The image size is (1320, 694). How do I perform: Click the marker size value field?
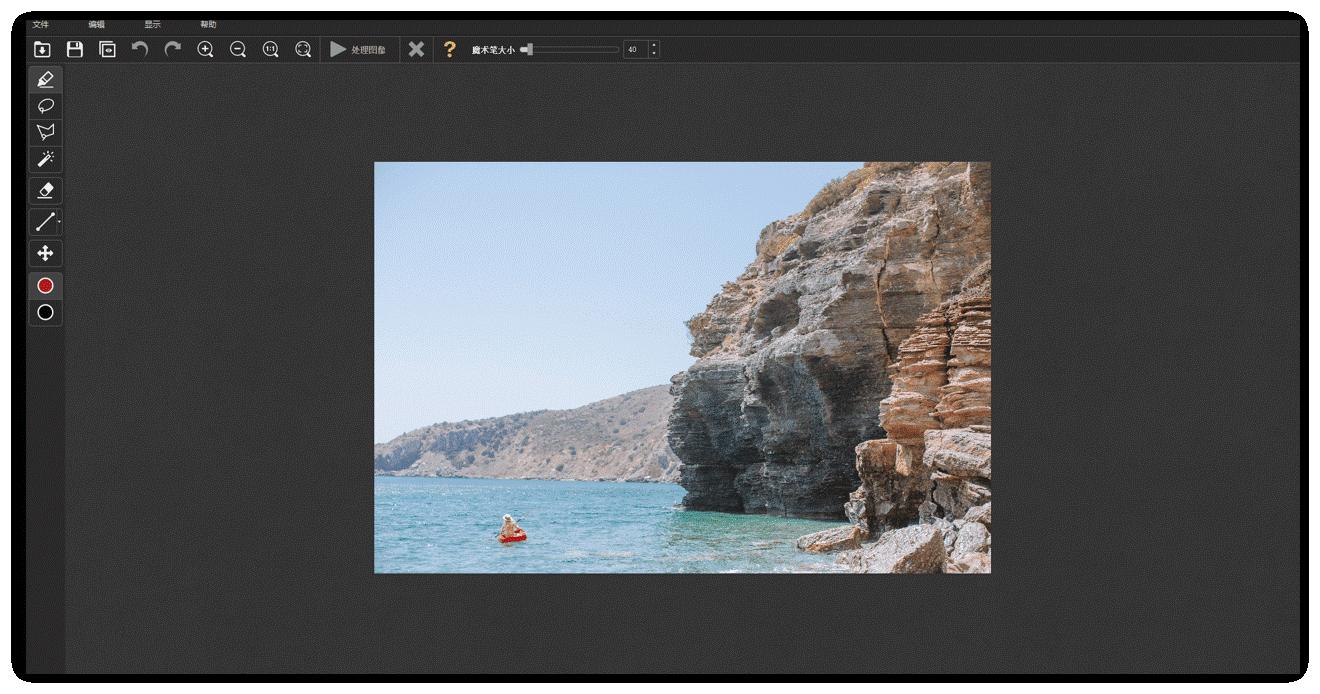tap(635, 49)
